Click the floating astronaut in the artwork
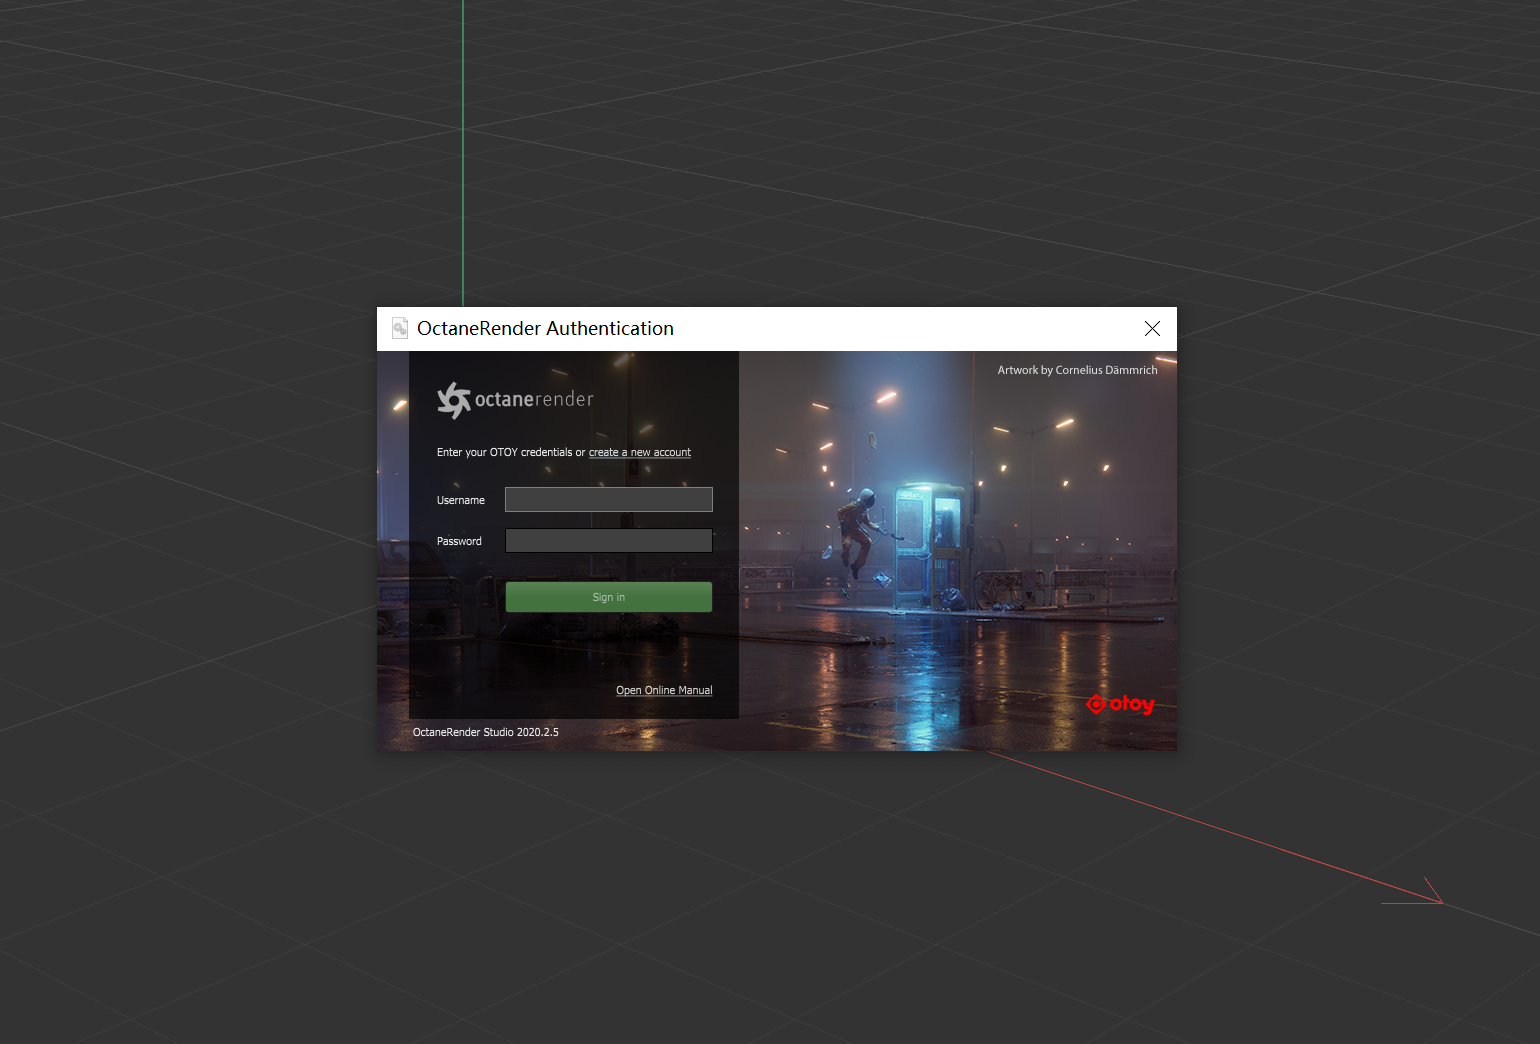 (855, 528)
